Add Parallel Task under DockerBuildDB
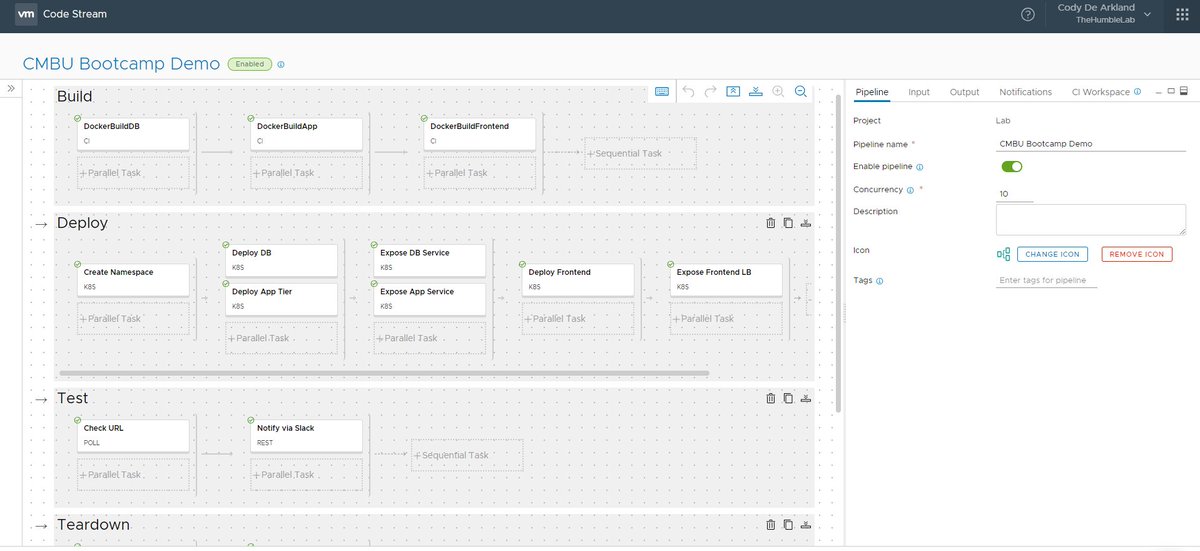 [133, 172]
